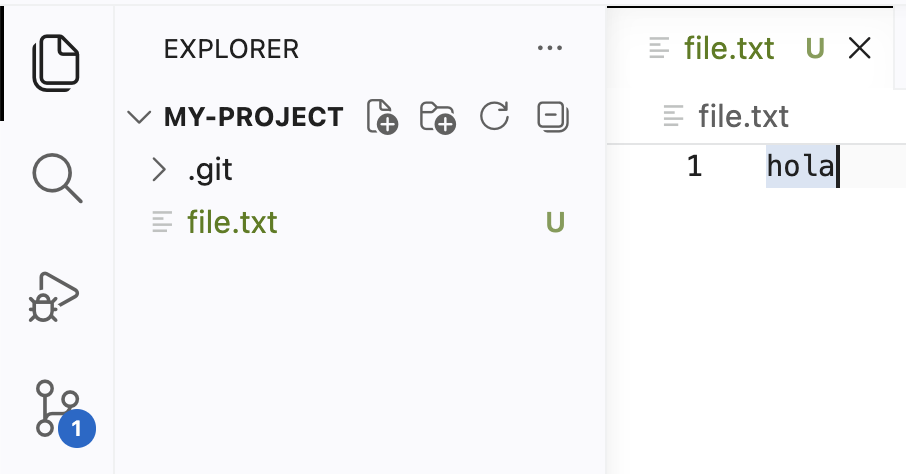Screen dimensions: 906x474
Task: Click line number 1 in the gutter
Action: coord(694,166)
